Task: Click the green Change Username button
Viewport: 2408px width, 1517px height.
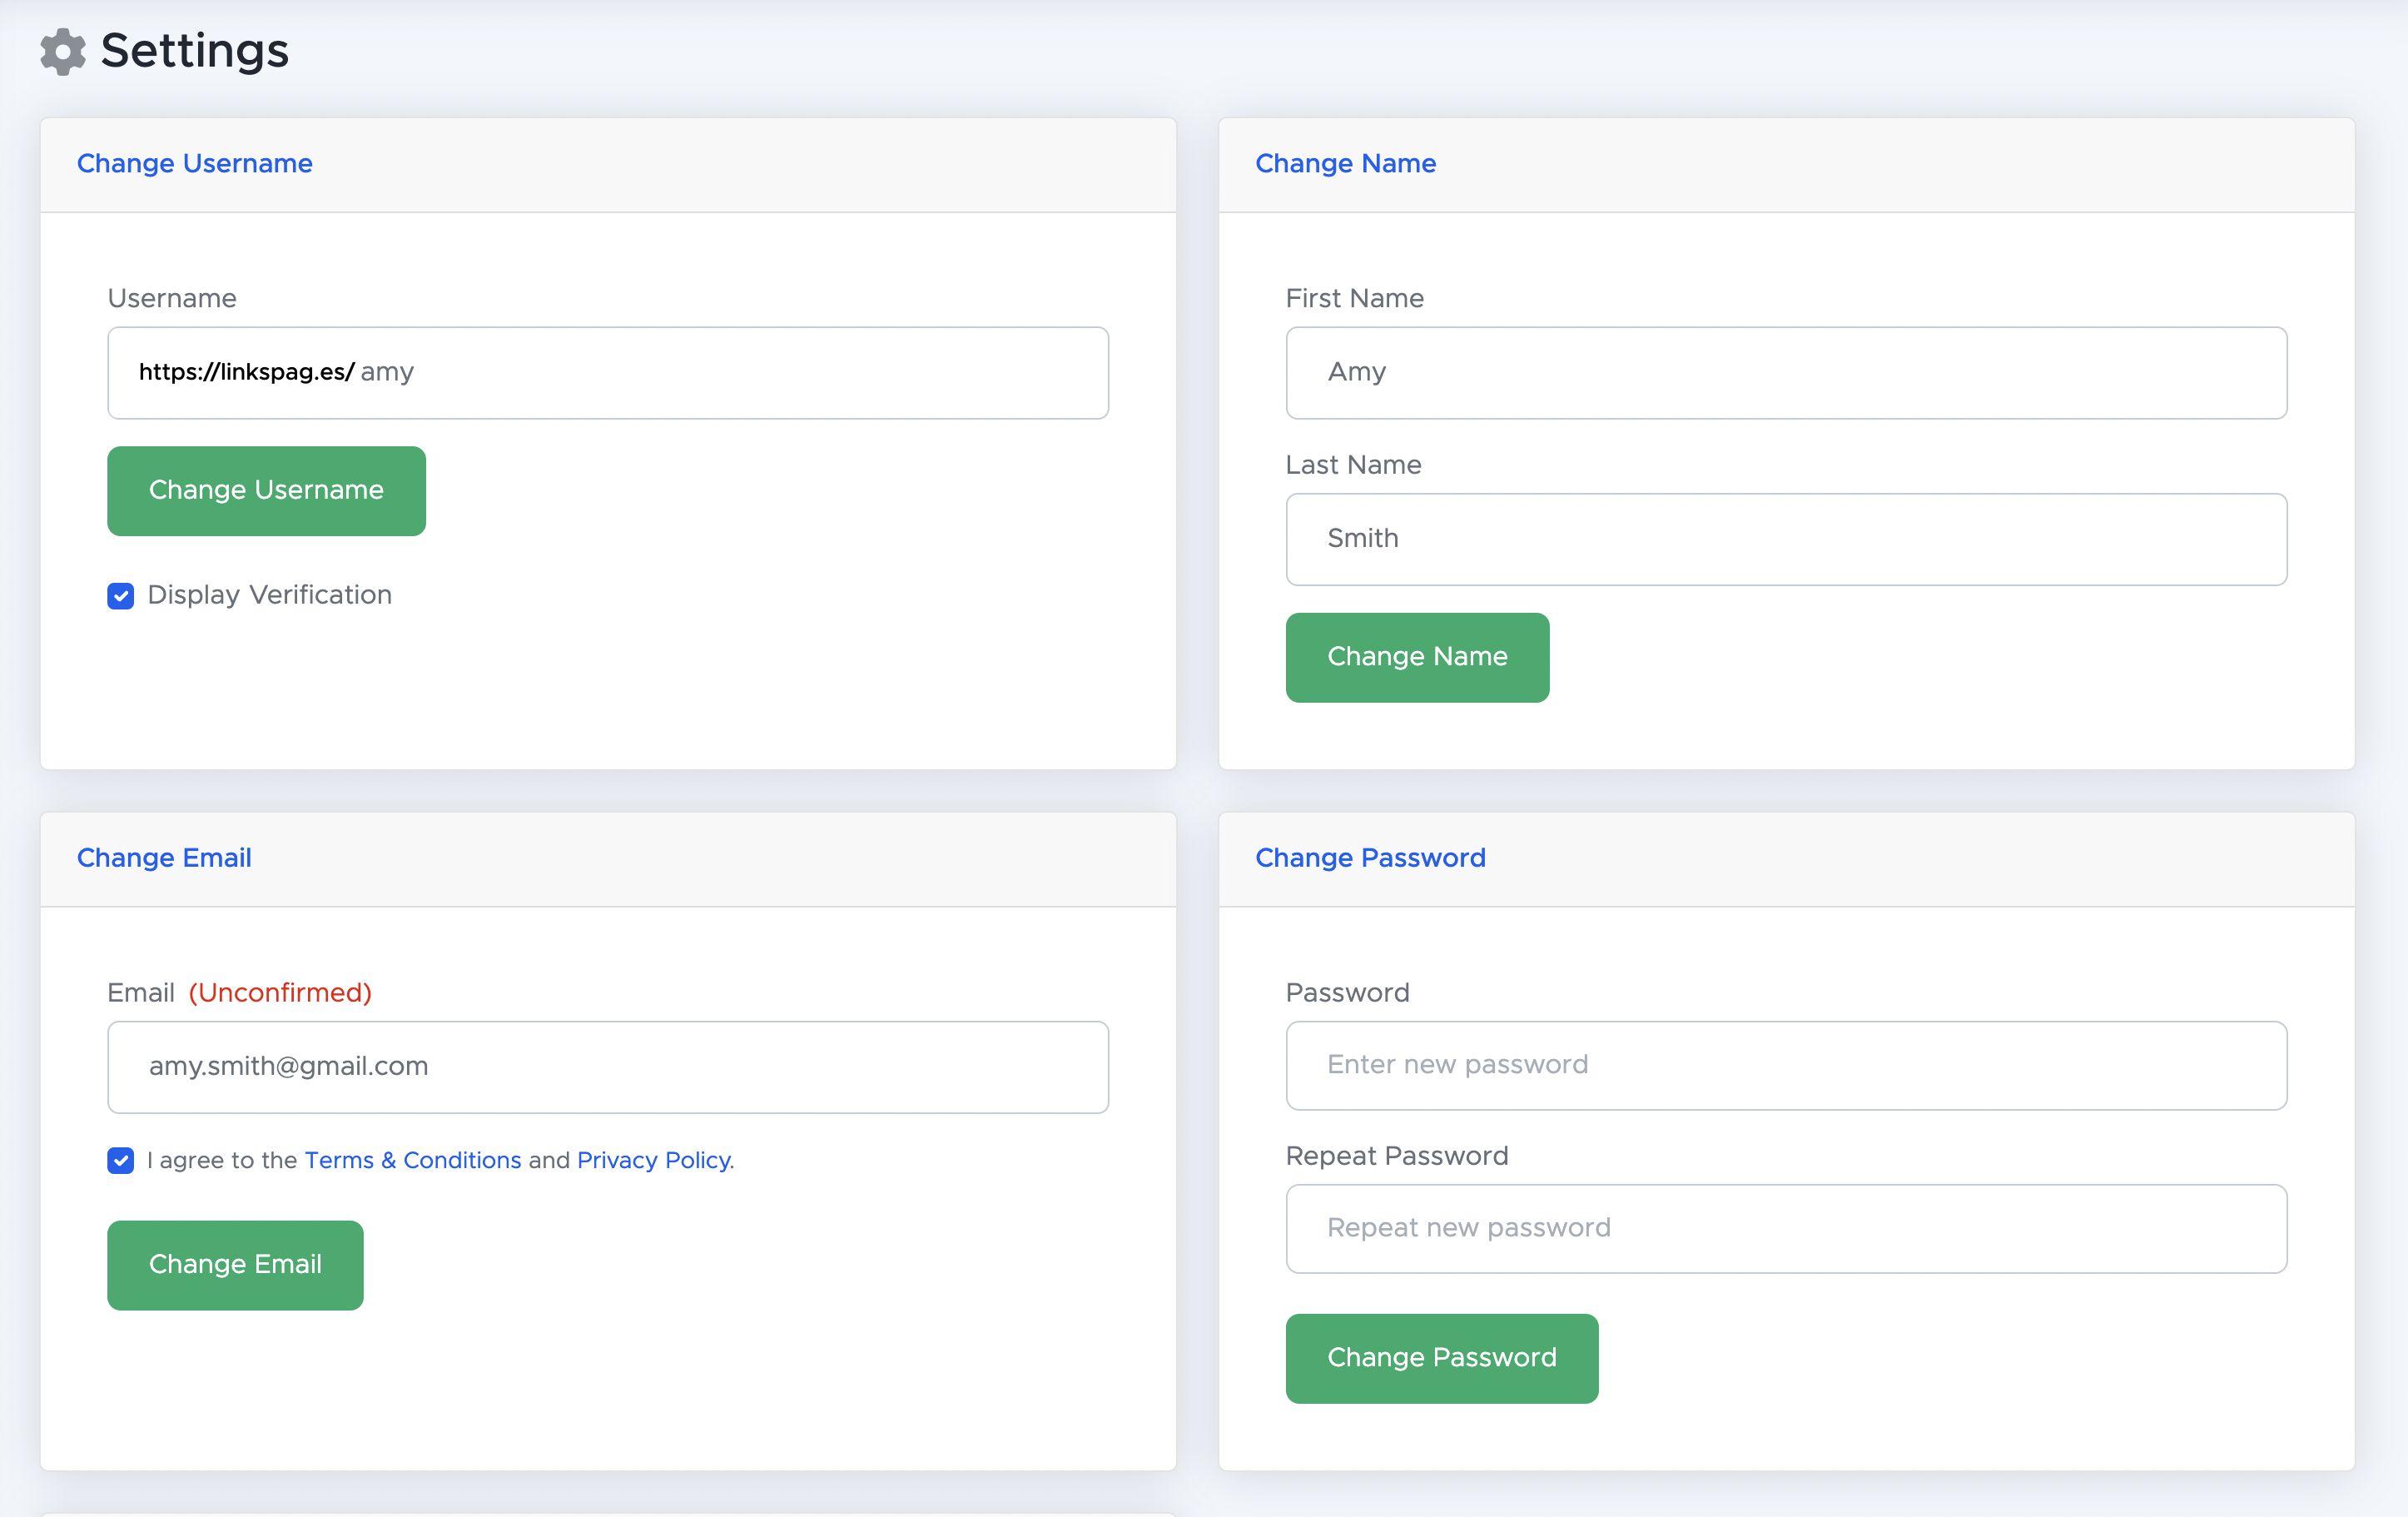Action: pos(266,490)
